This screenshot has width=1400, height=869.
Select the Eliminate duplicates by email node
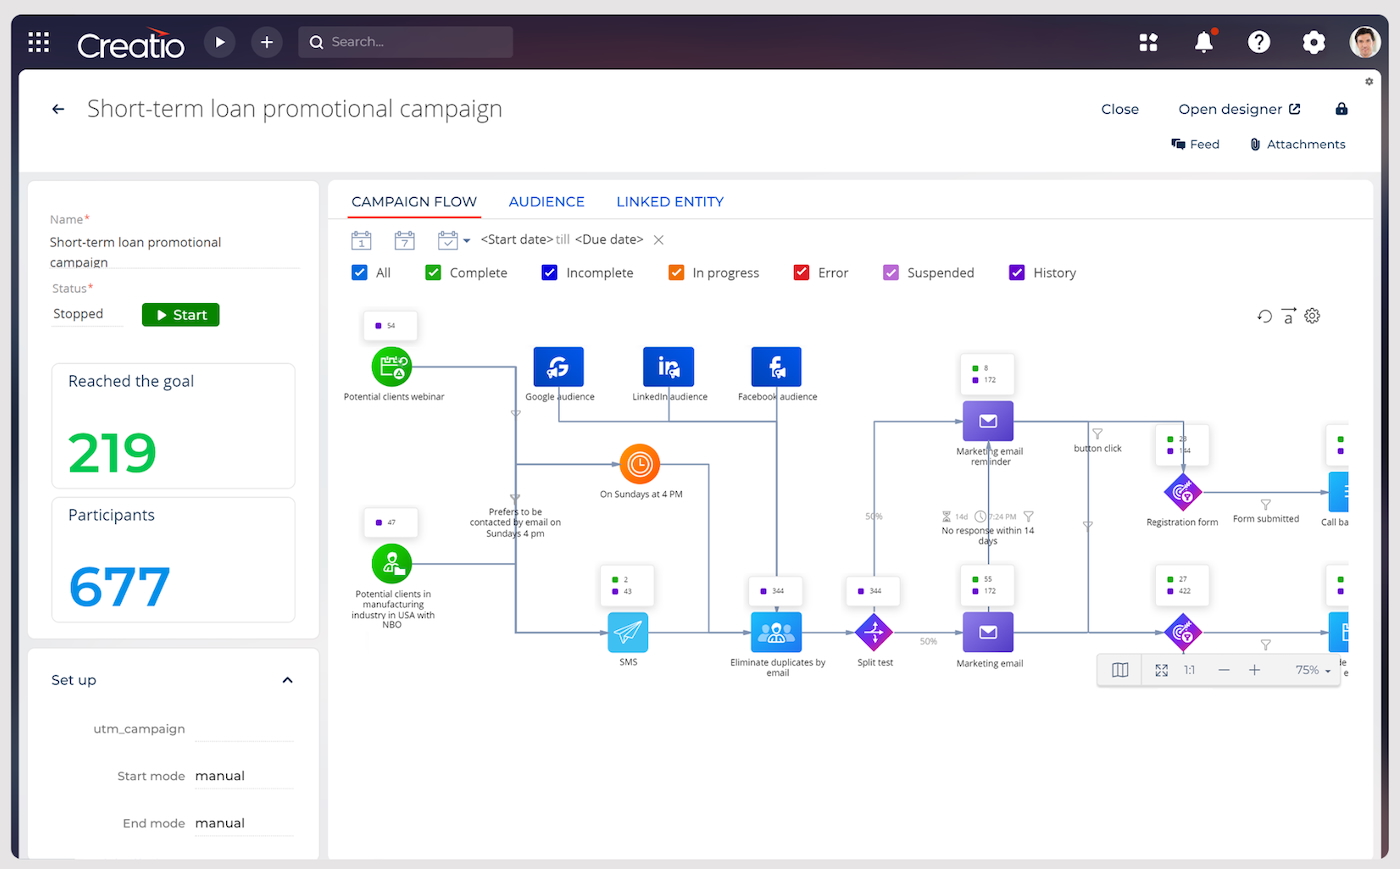(x=776, y=632)
